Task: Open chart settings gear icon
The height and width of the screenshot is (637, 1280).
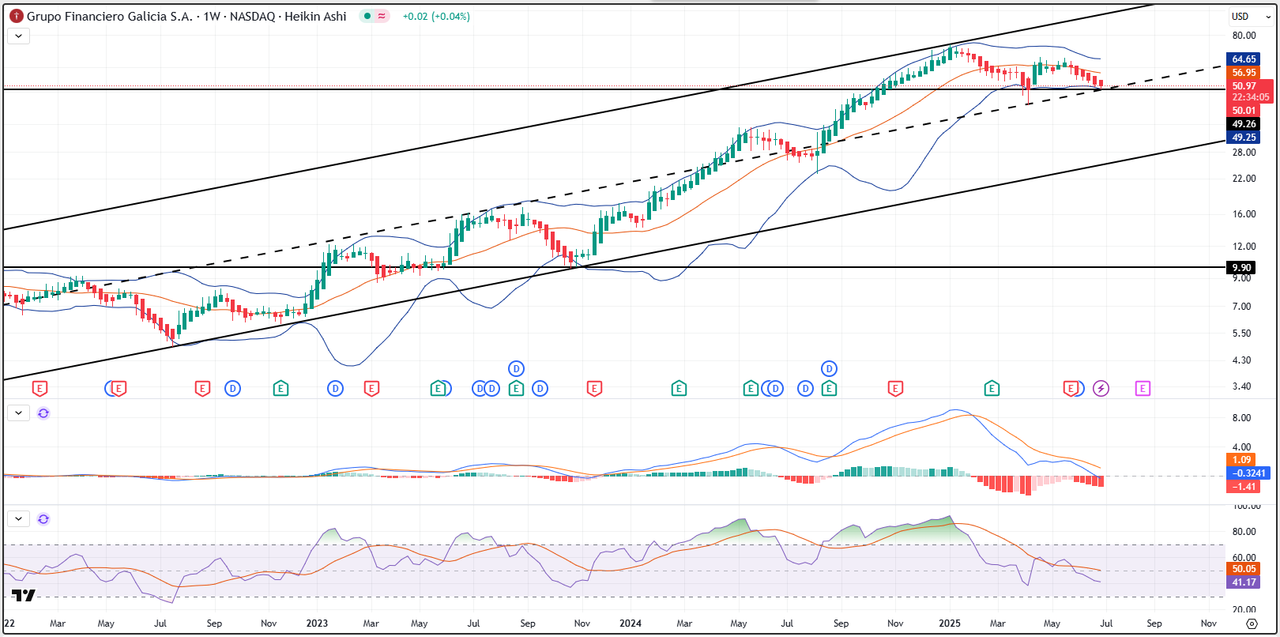Action: pyautogui.click(x=1251, y=622)
